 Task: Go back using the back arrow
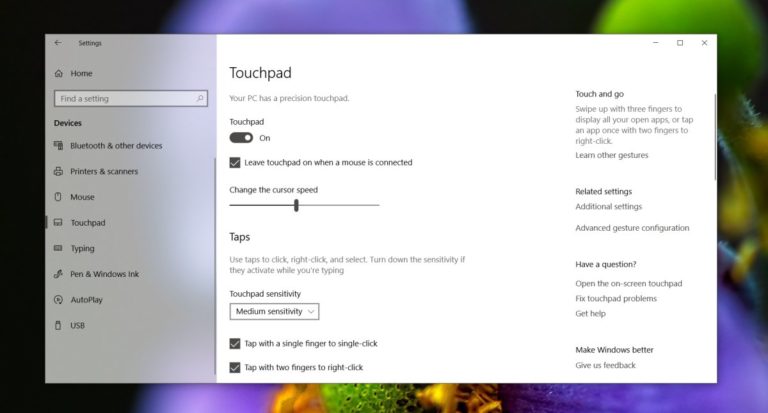[x=58, y=43]
